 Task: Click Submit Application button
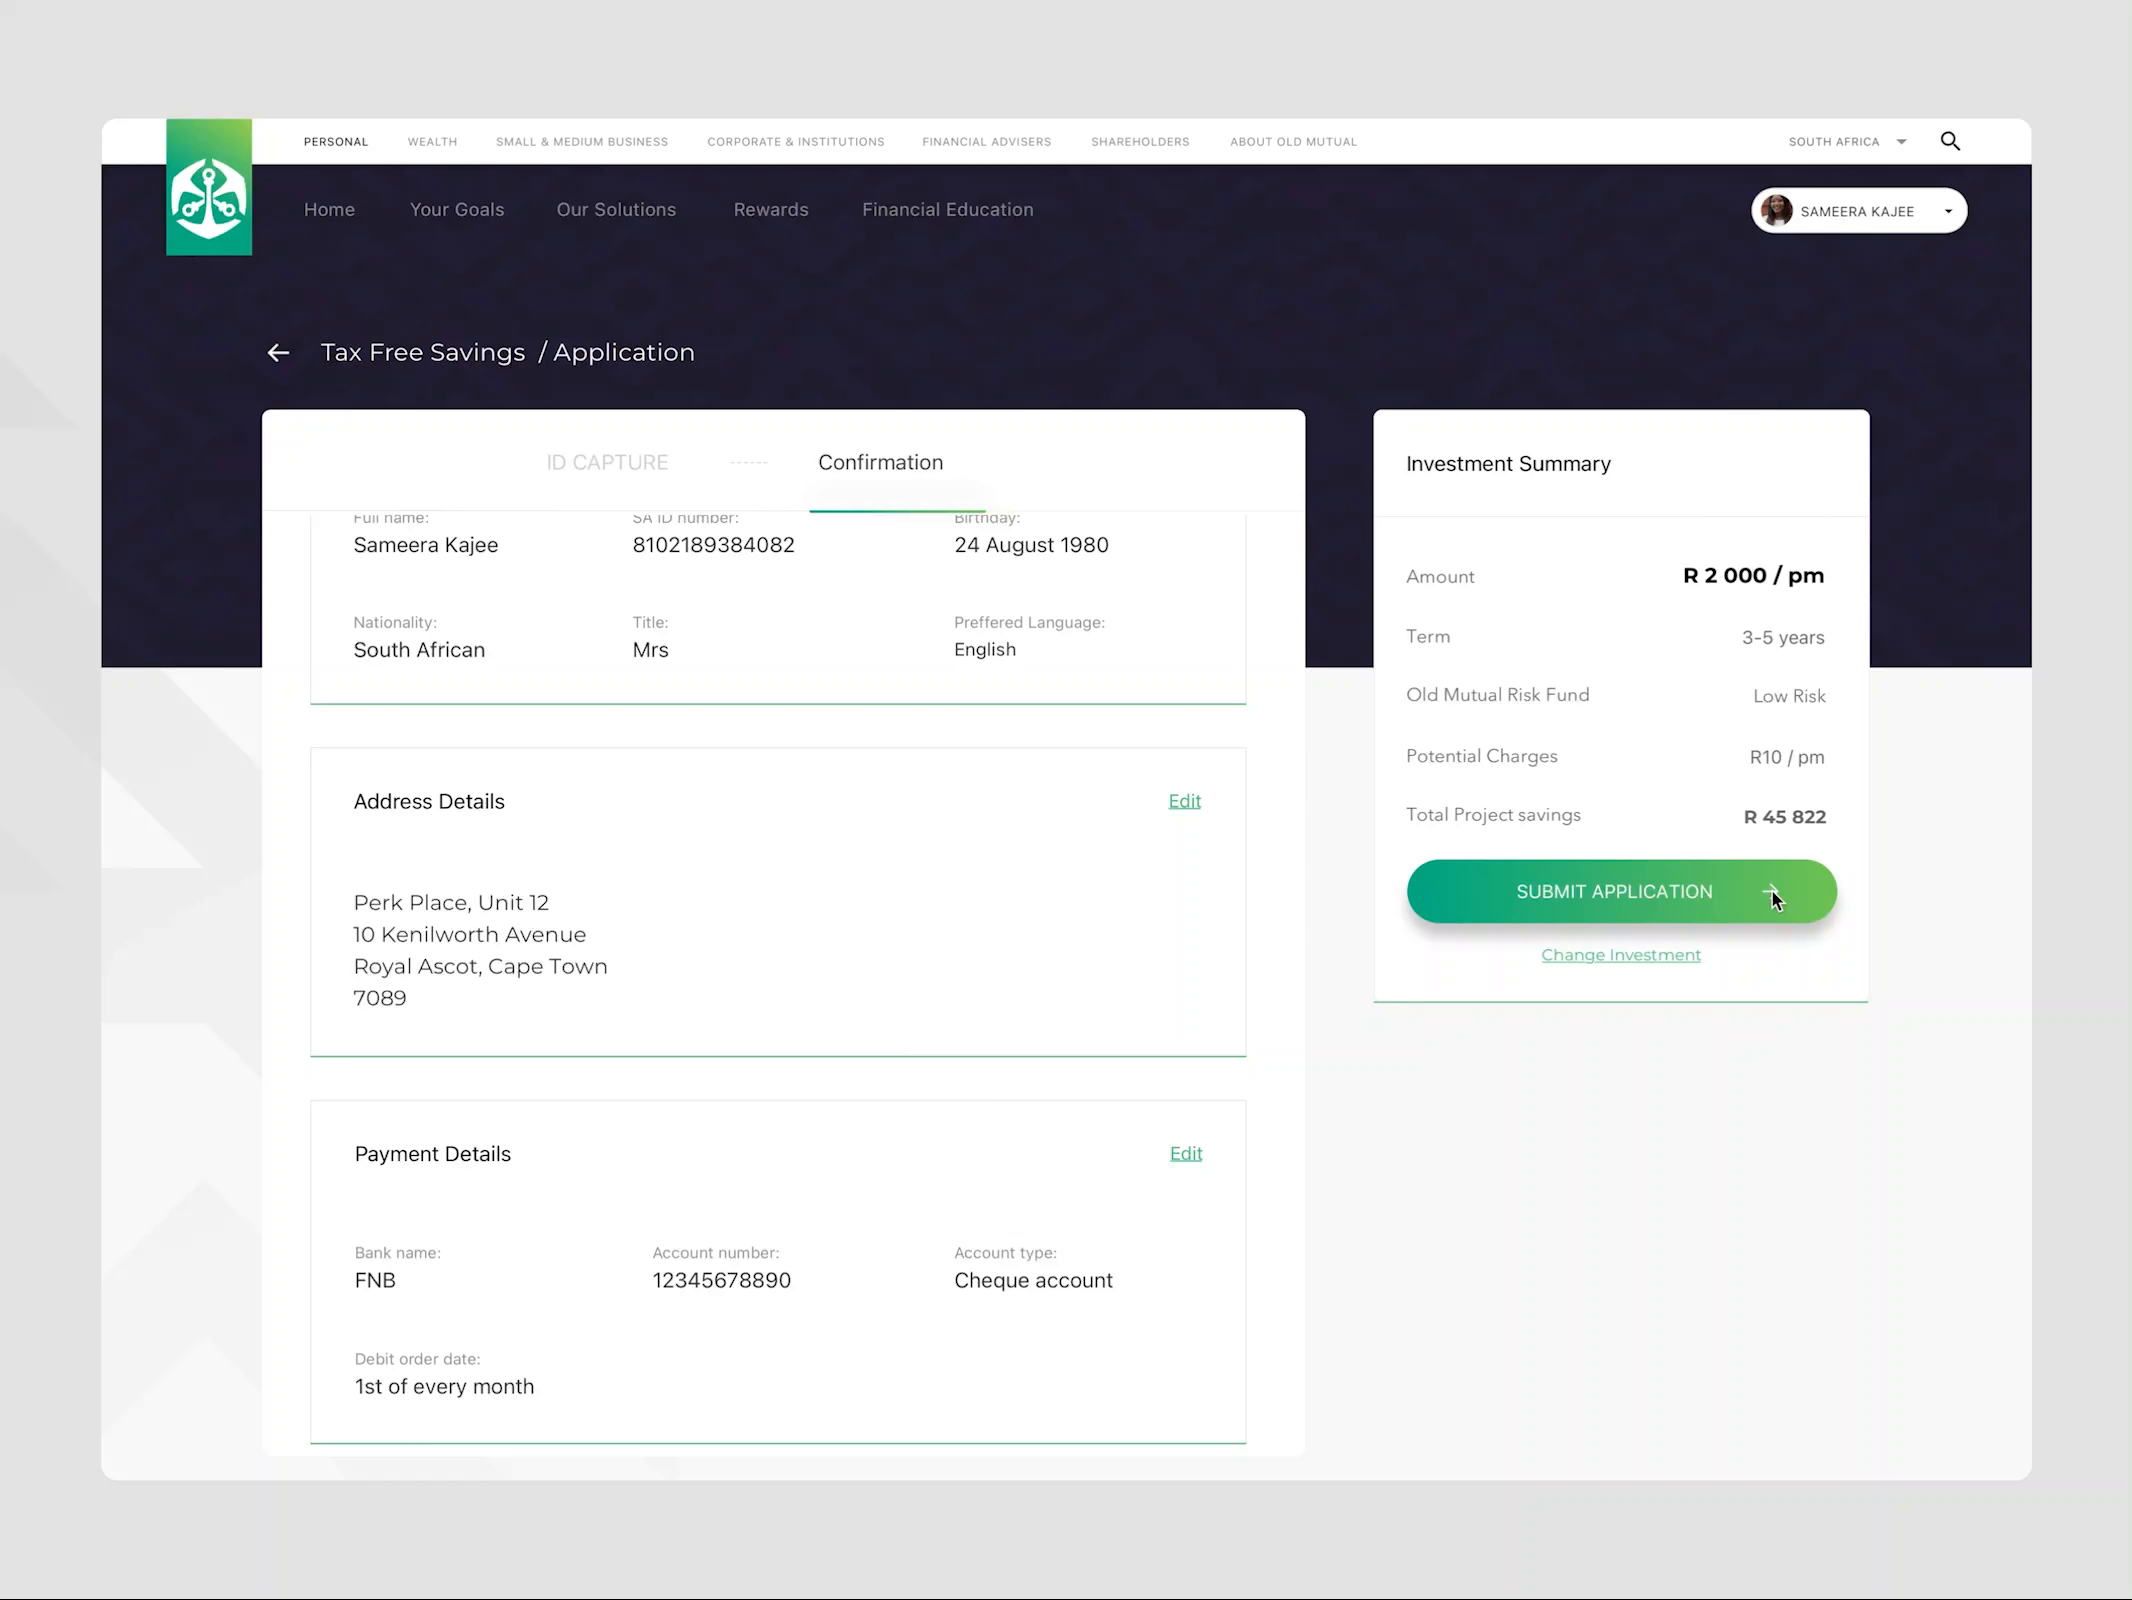(x=1621, y=891)
